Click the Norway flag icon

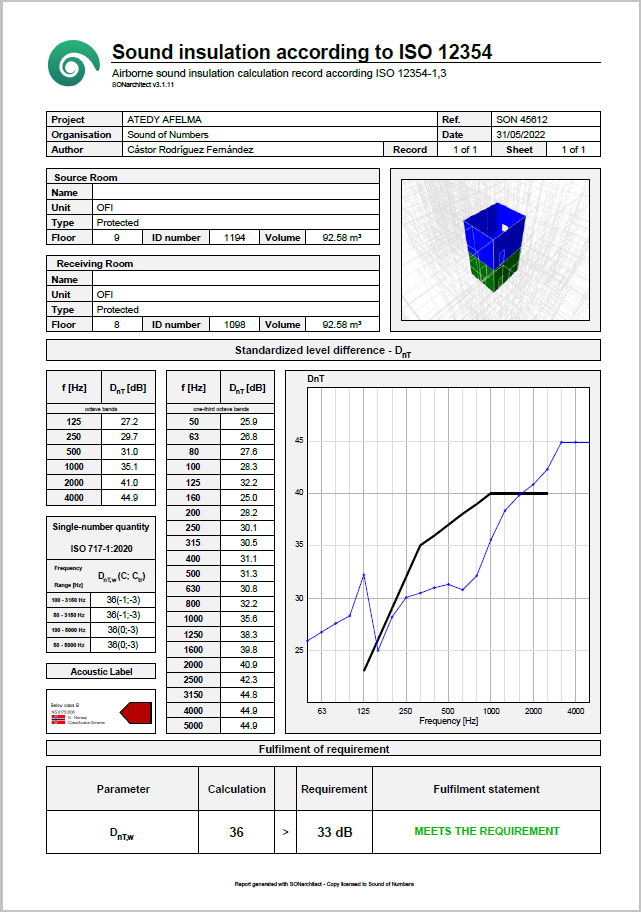59,718
